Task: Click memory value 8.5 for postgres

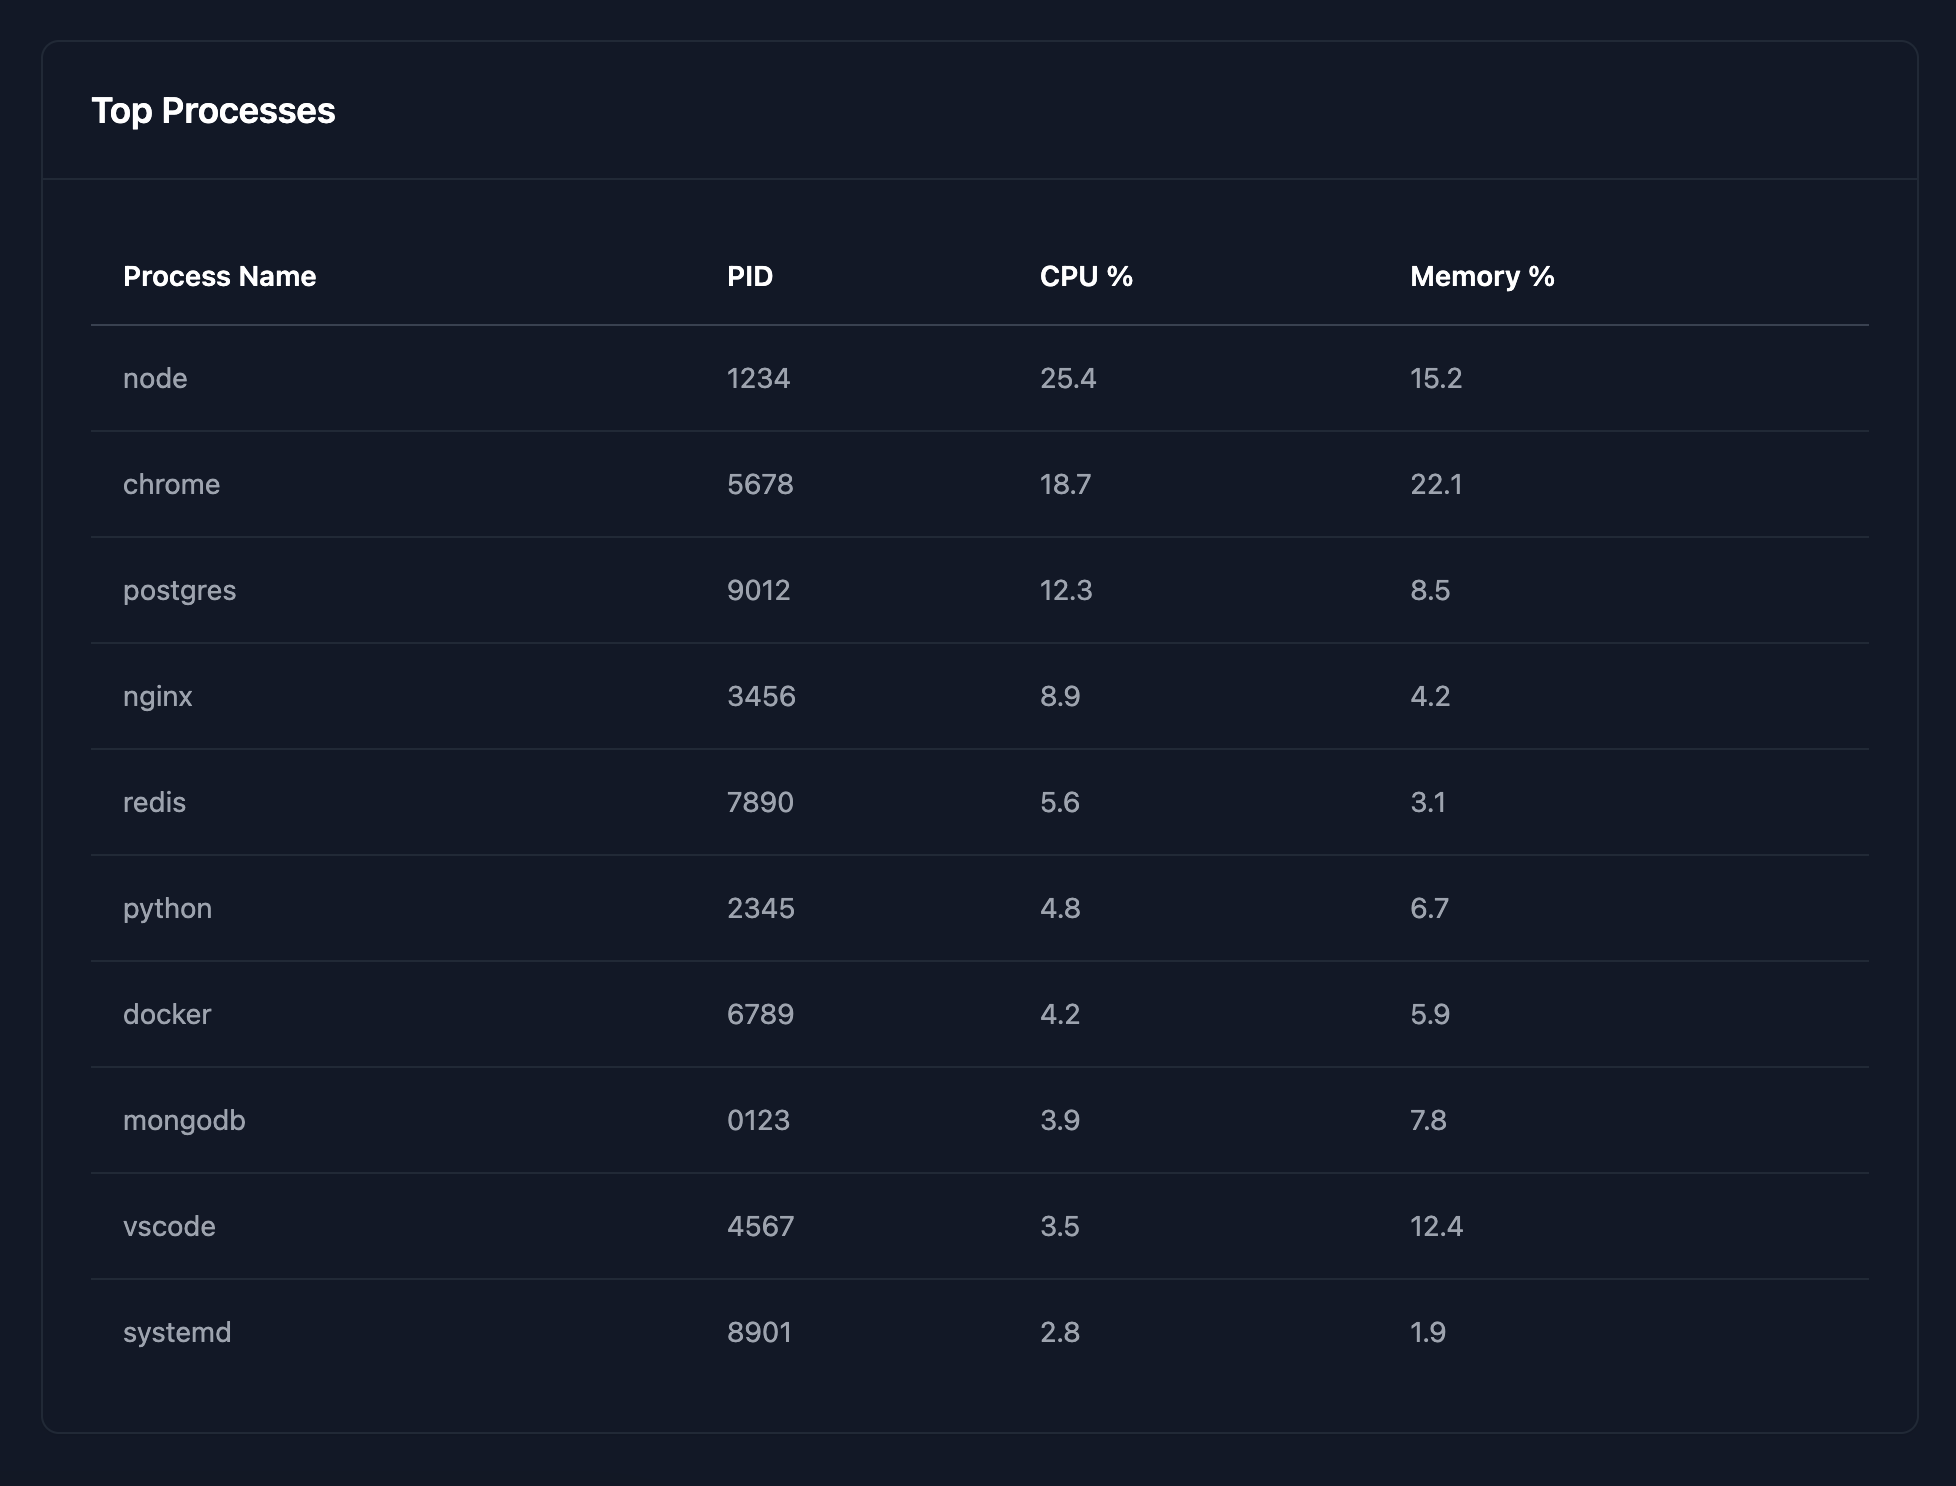Action: coord(1430,590)
